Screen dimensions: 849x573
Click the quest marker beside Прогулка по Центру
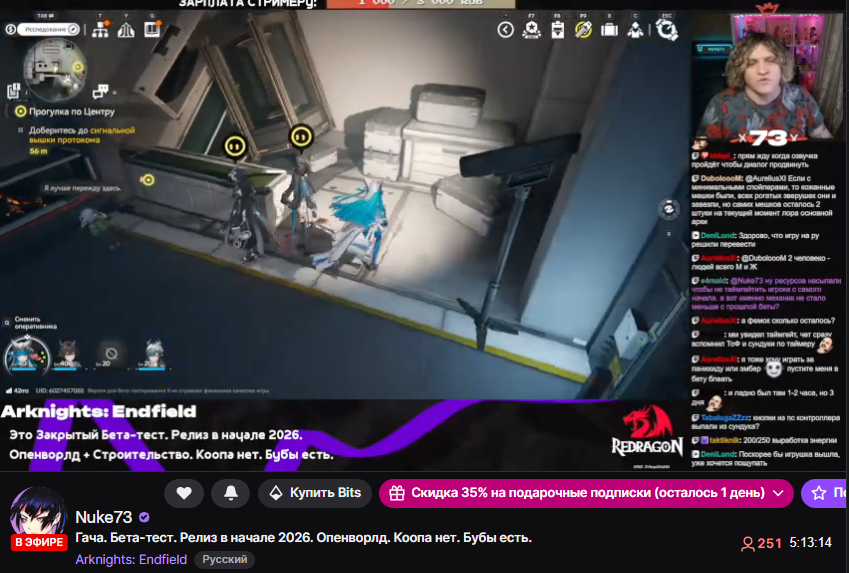point(21,112)
